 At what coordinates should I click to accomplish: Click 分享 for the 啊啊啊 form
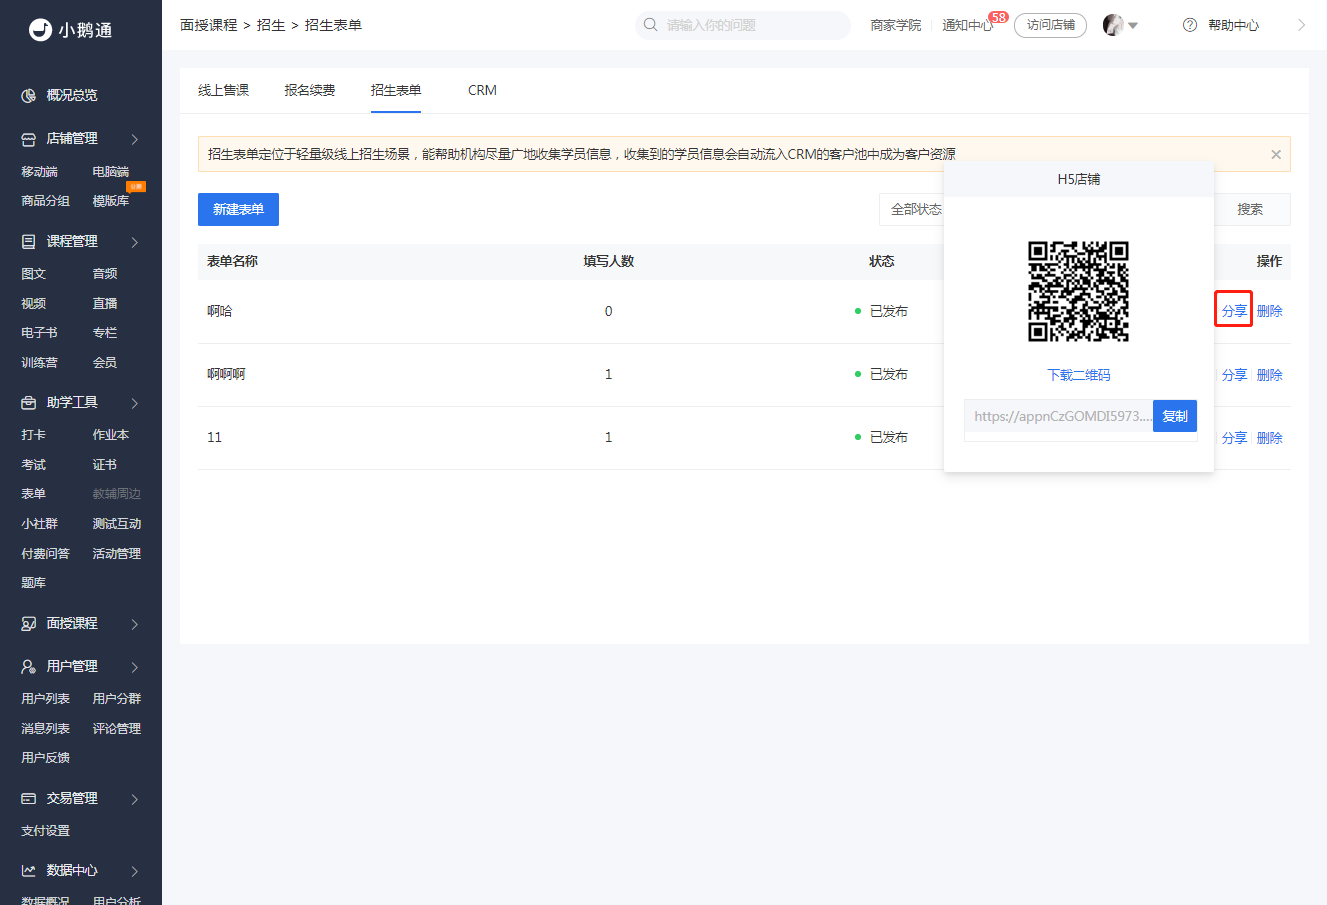[x=1234, y=375]
